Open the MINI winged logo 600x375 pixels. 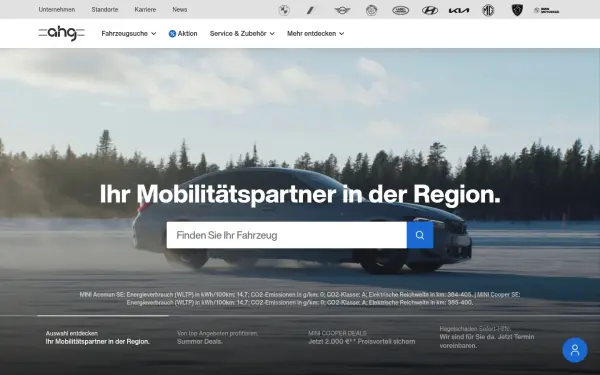[342, 10]
